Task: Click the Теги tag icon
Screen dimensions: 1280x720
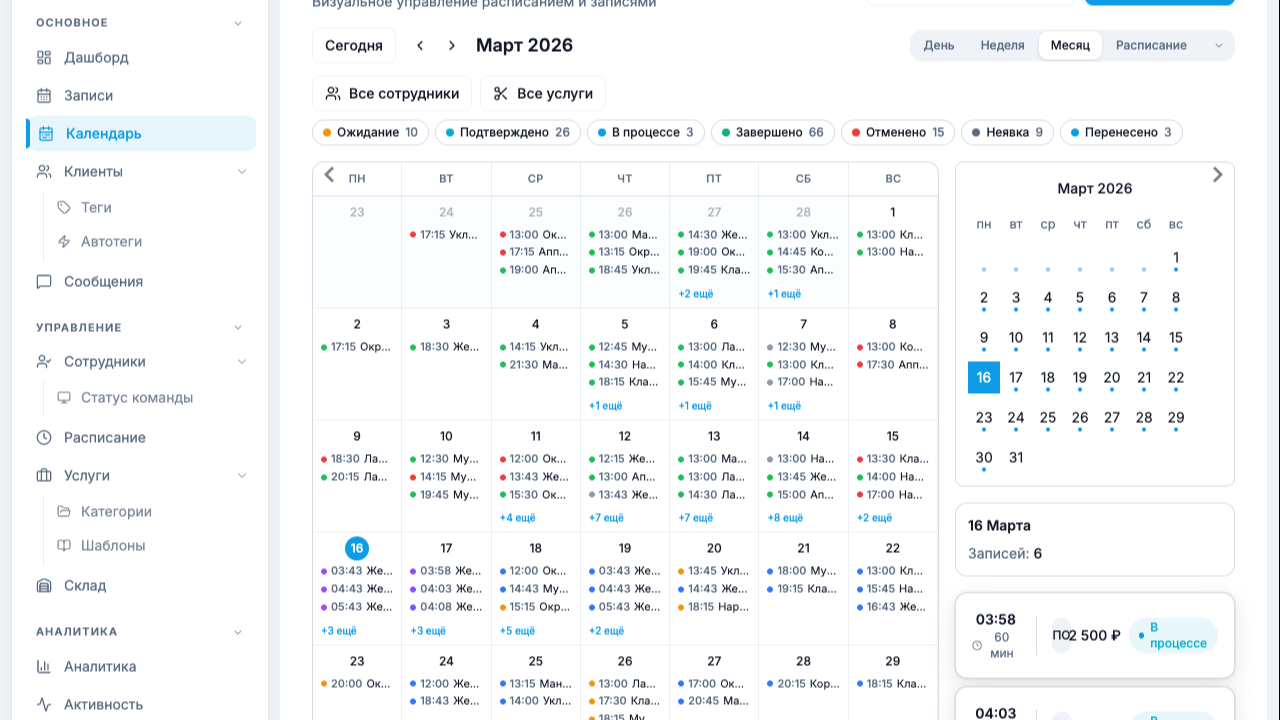Action: [x=64, y=208]
